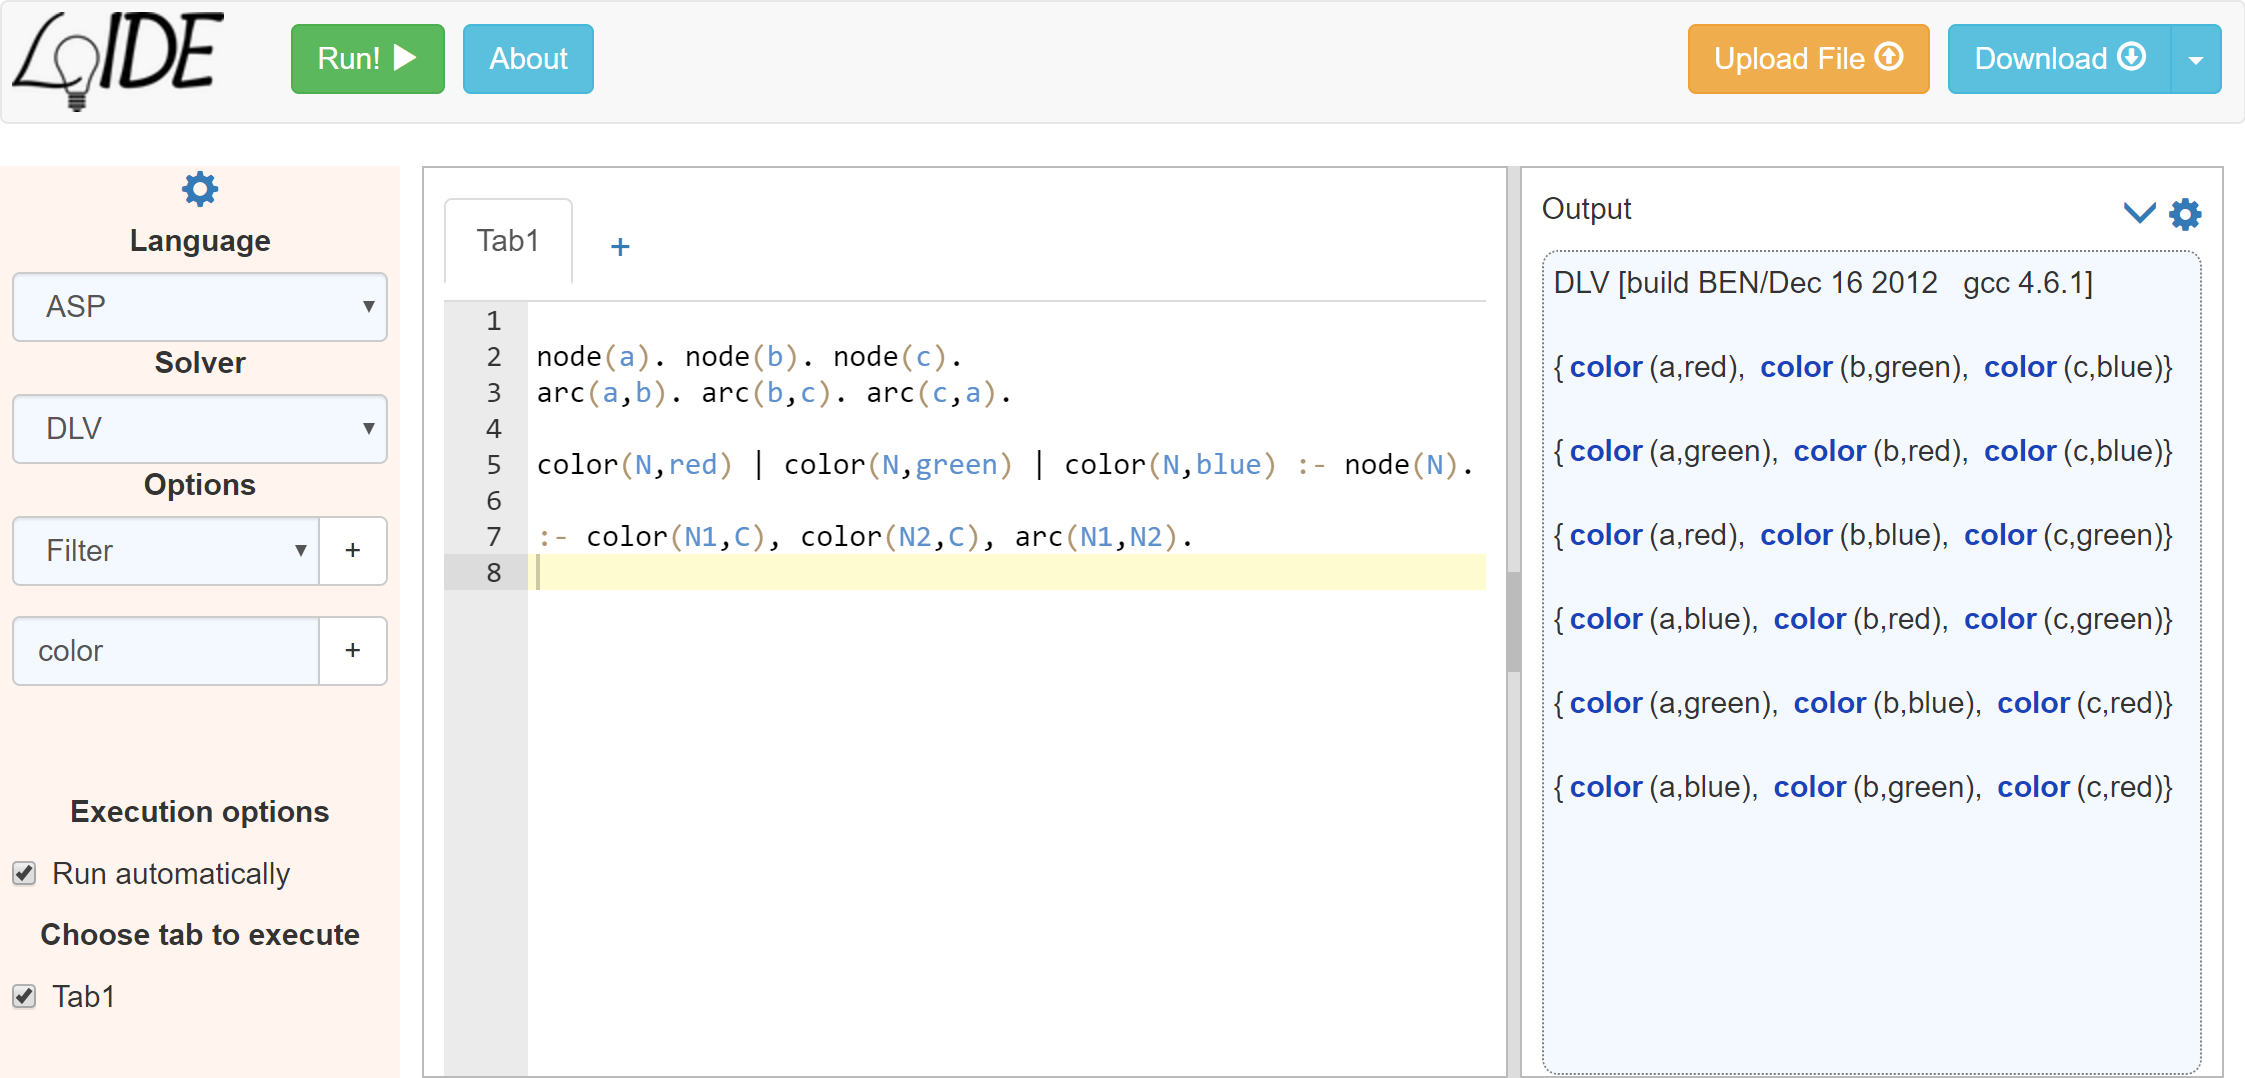
Task: Open the Language dropdown showing ASP
Action: pos(200,307)
